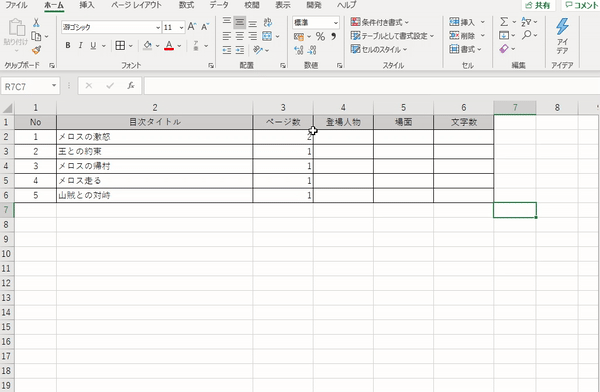Click the Paste (貼り付け) icon
This screenshot has height=392, width=600.
coord(16,28)
